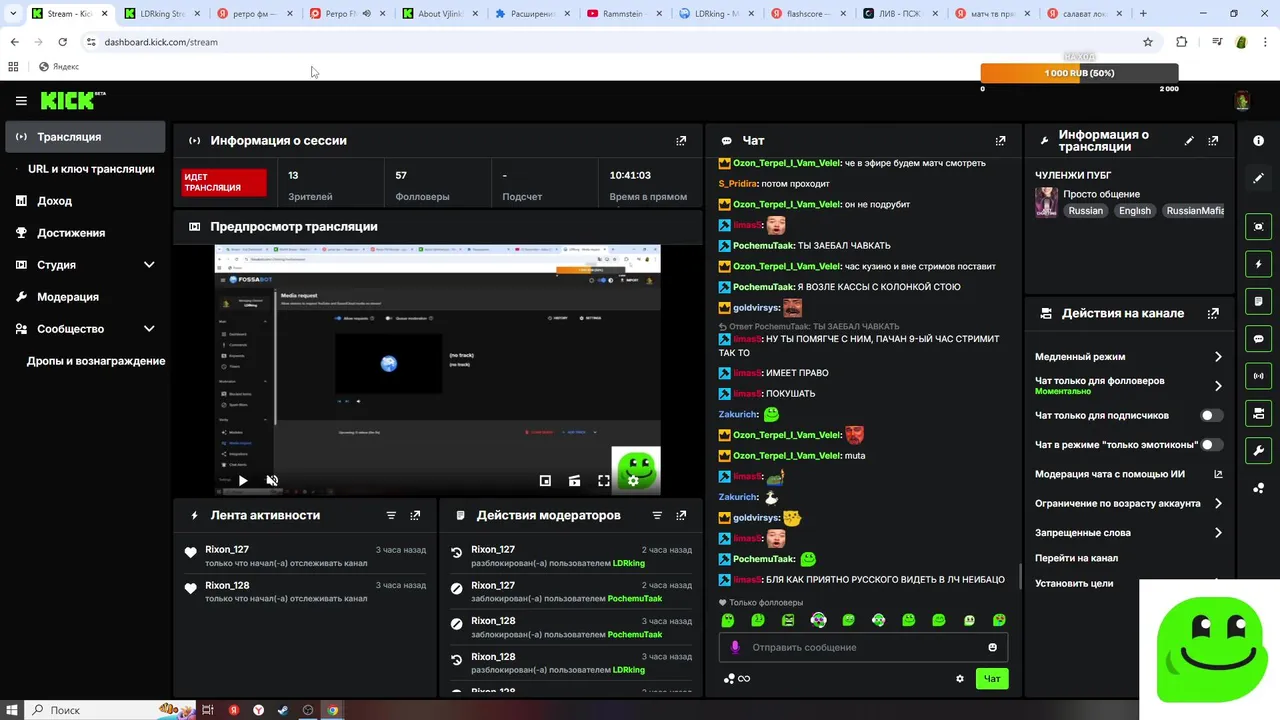Enable Чат только для подписчиков switch
Image resolution: width=1280 pixels, height=720 pixels.
(x=1211, y=415)
